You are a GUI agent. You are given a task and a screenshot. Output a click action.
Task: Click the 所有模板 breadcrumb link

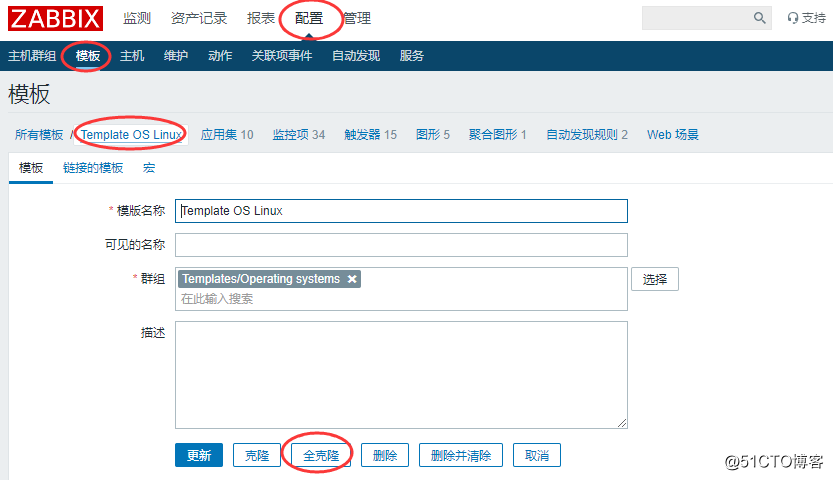tap(39, 135)
